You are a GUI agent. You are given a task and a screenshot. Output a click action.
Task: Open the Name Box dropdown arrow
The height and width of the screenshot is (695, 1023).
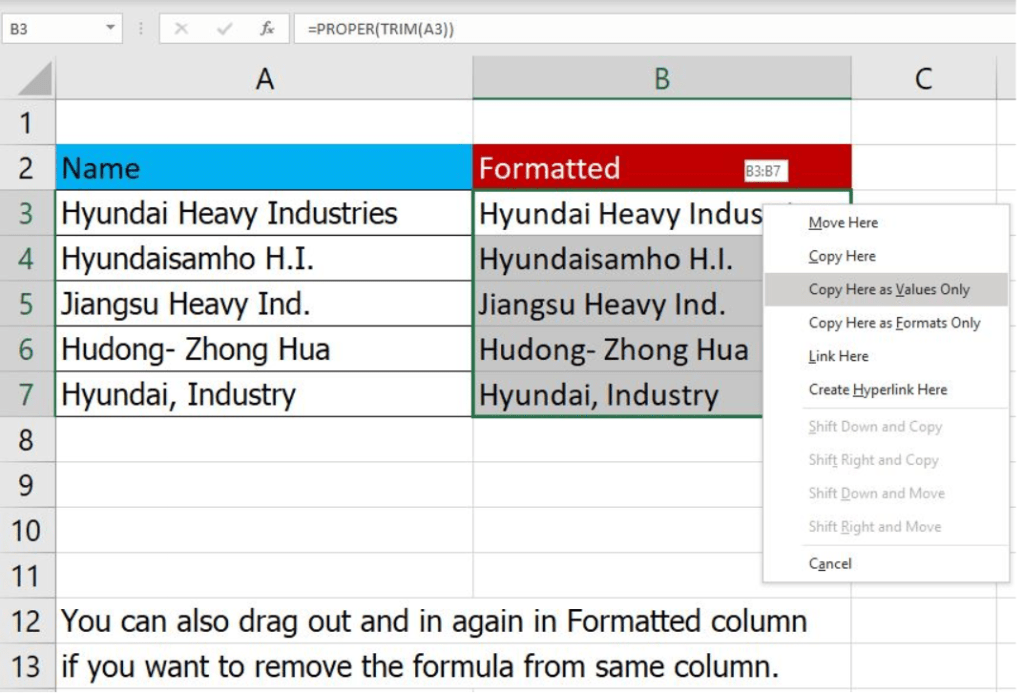(111, 29)
